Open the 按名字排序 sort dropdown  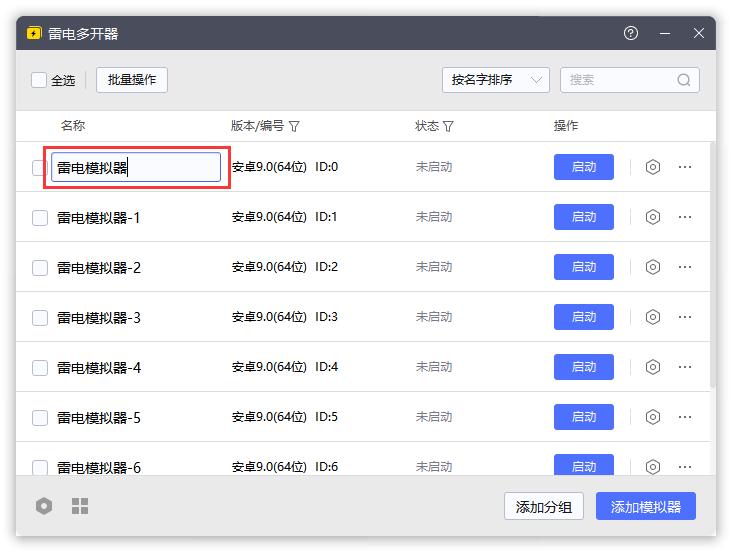click(x=496, y=80)
